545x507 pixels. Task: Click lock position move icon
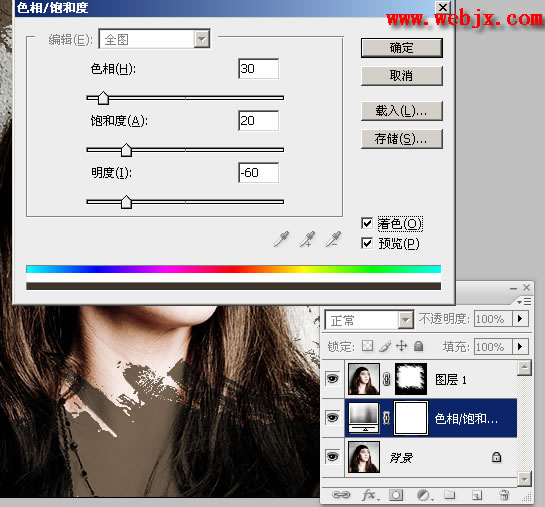(401, 346)
